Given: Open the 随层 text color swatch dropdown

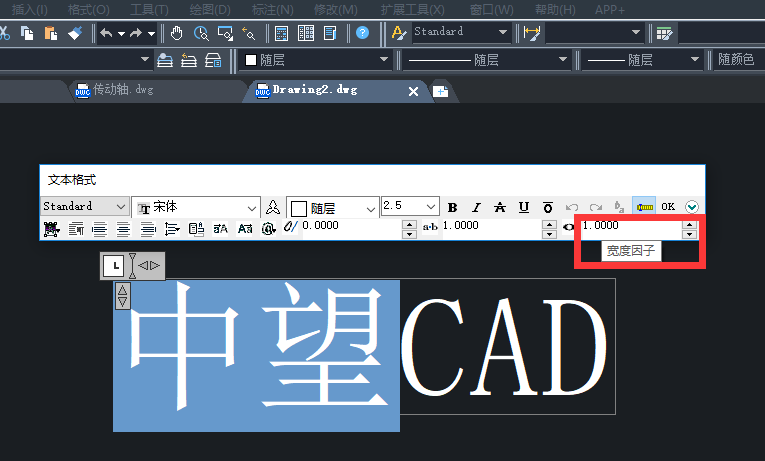Looking at the screenshot, I should point(333,207).
